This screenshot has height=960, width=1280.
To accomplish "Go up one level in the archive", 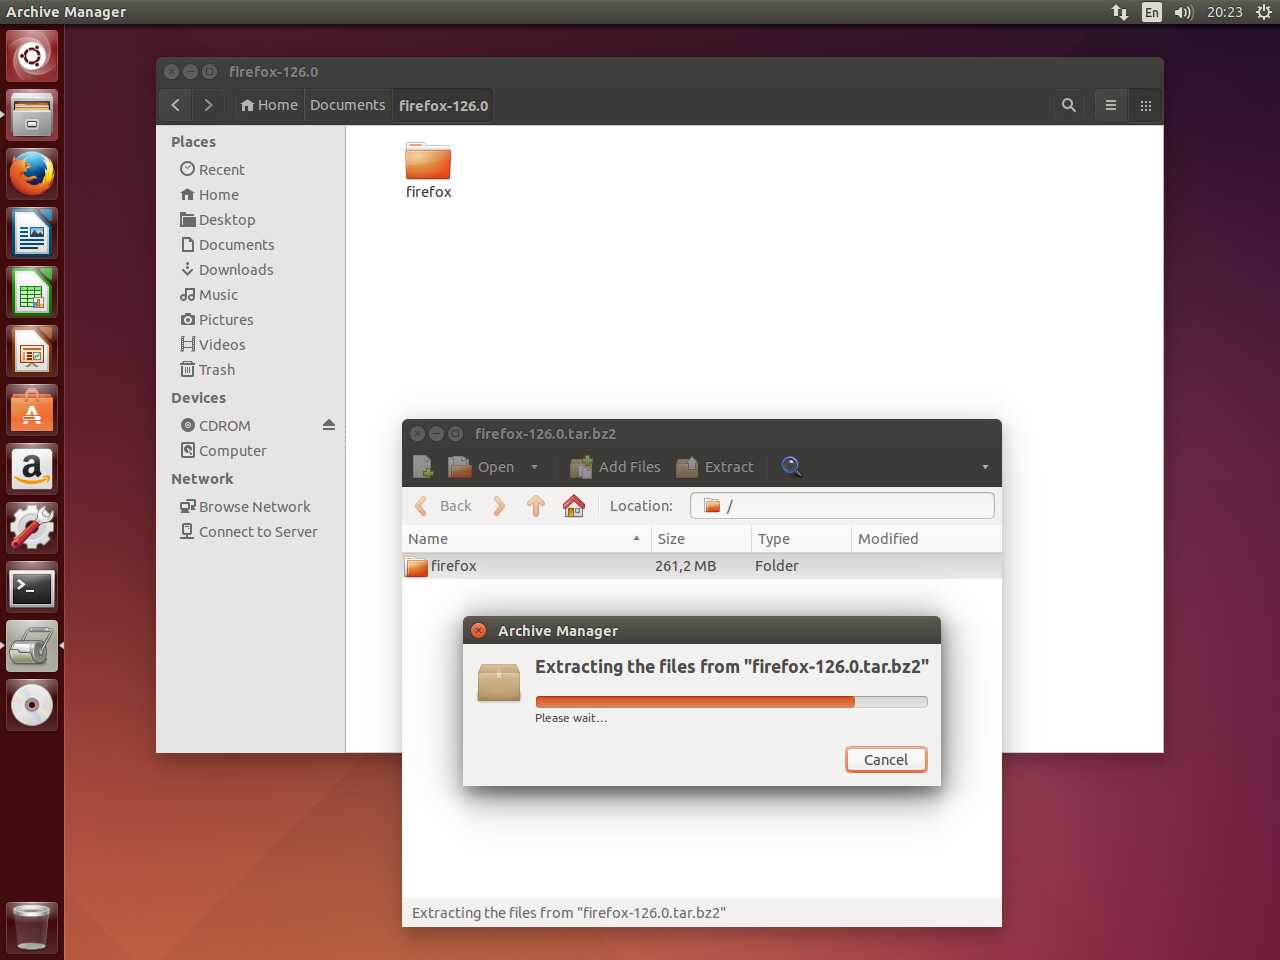I will tap(536, 506).
